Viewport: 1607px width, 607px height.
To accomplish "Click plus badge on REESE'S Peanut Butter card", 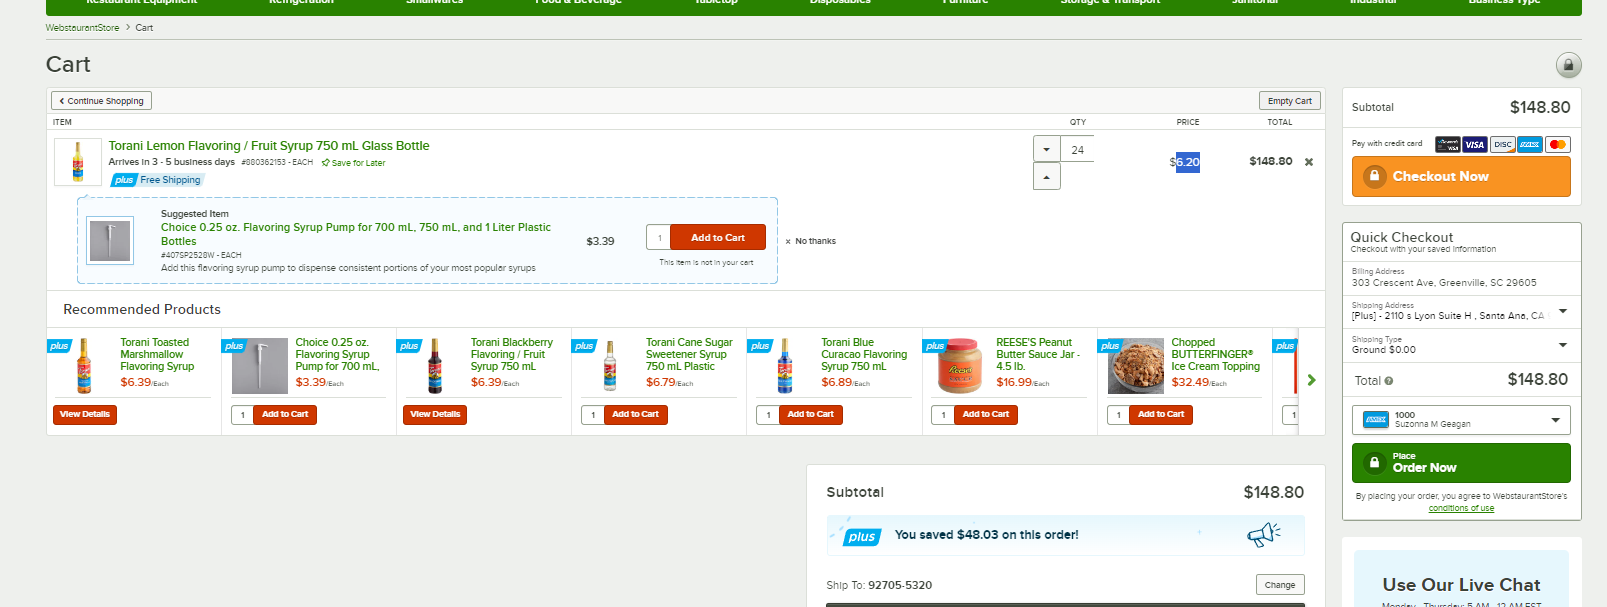I will [x=935, y=346].
